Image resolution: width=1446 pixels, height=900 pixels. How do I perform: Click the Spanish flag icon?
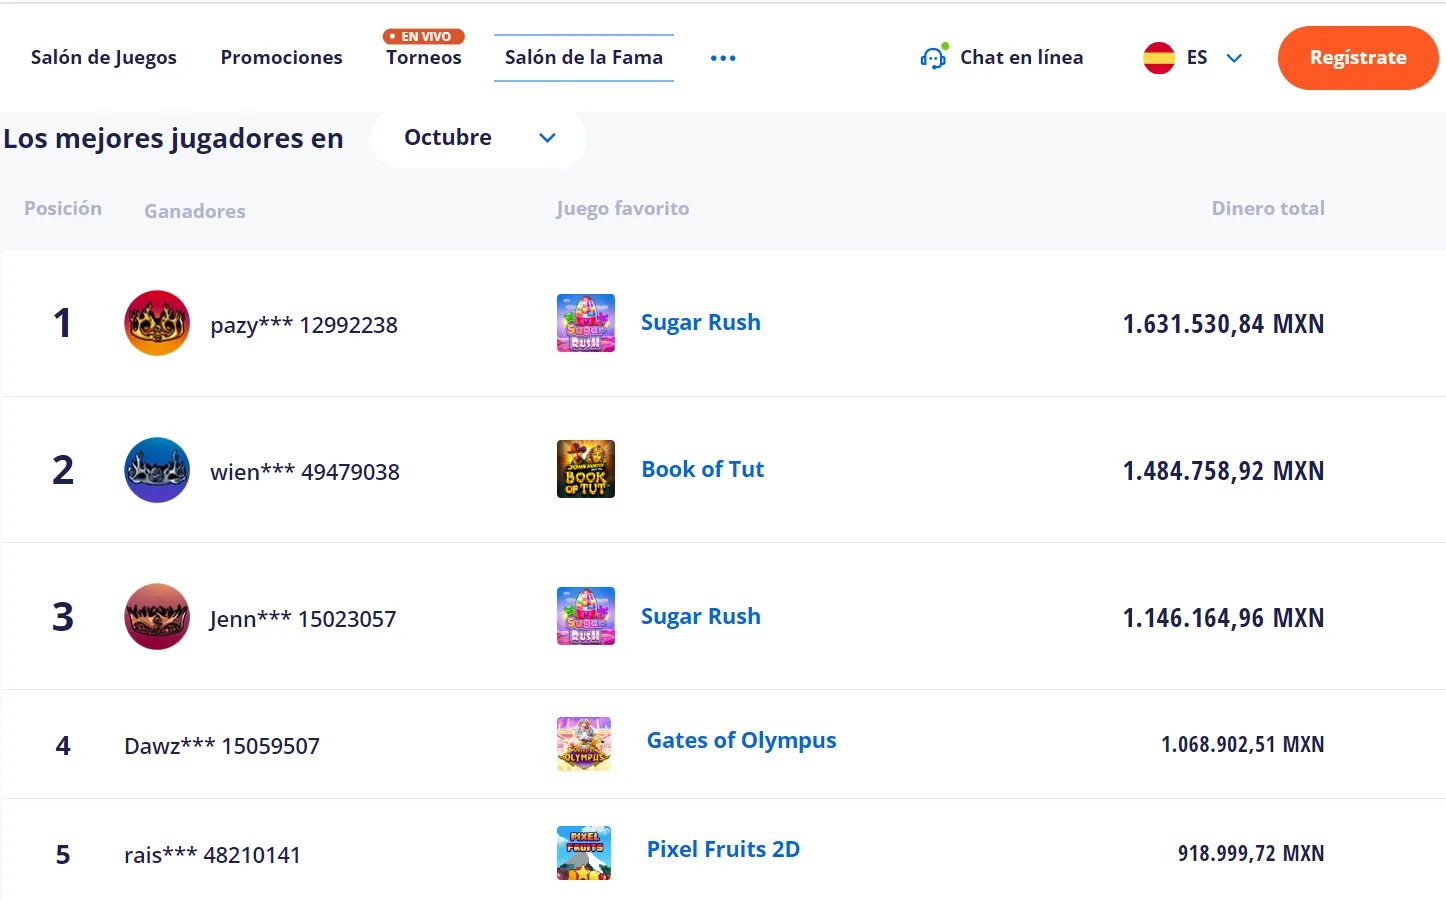pos(1159,58)
